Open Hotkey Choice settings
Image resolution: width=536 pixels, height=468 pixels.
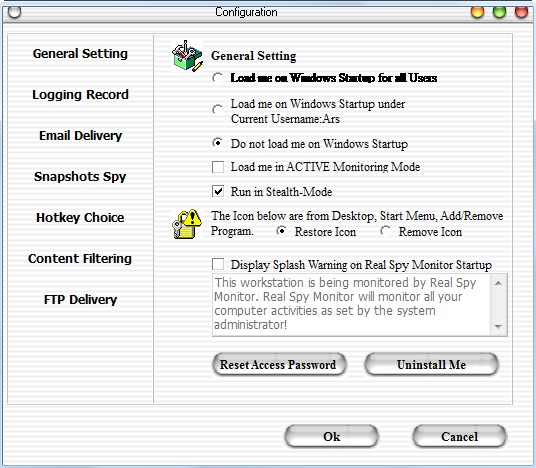(x=80, y=218)
